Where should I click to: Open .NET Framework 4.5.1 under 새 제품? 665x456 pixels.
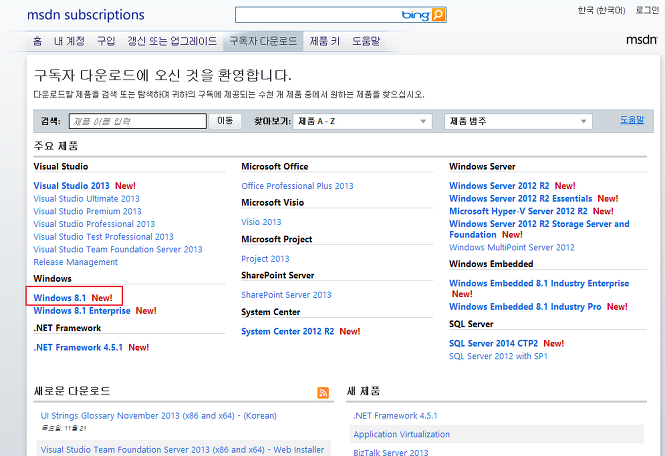(395, 416)
